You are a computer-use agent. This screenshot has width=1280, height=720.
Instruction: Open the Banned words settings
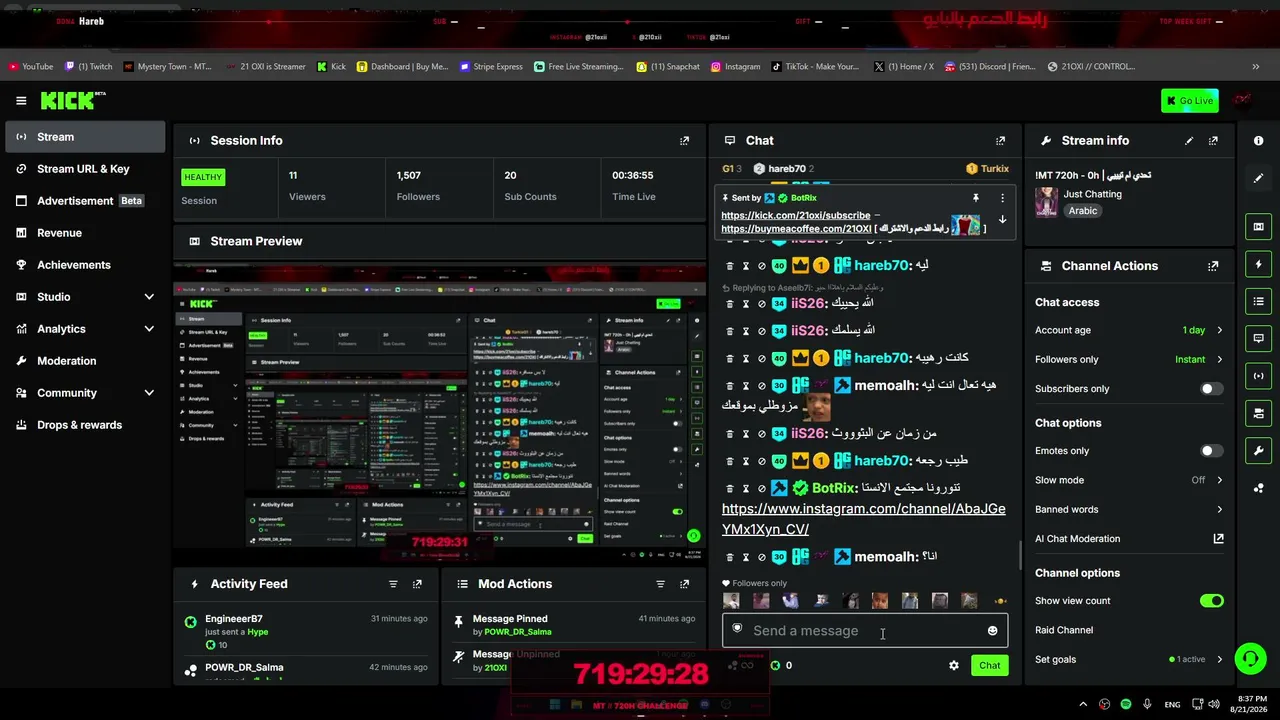point(1129,510)
